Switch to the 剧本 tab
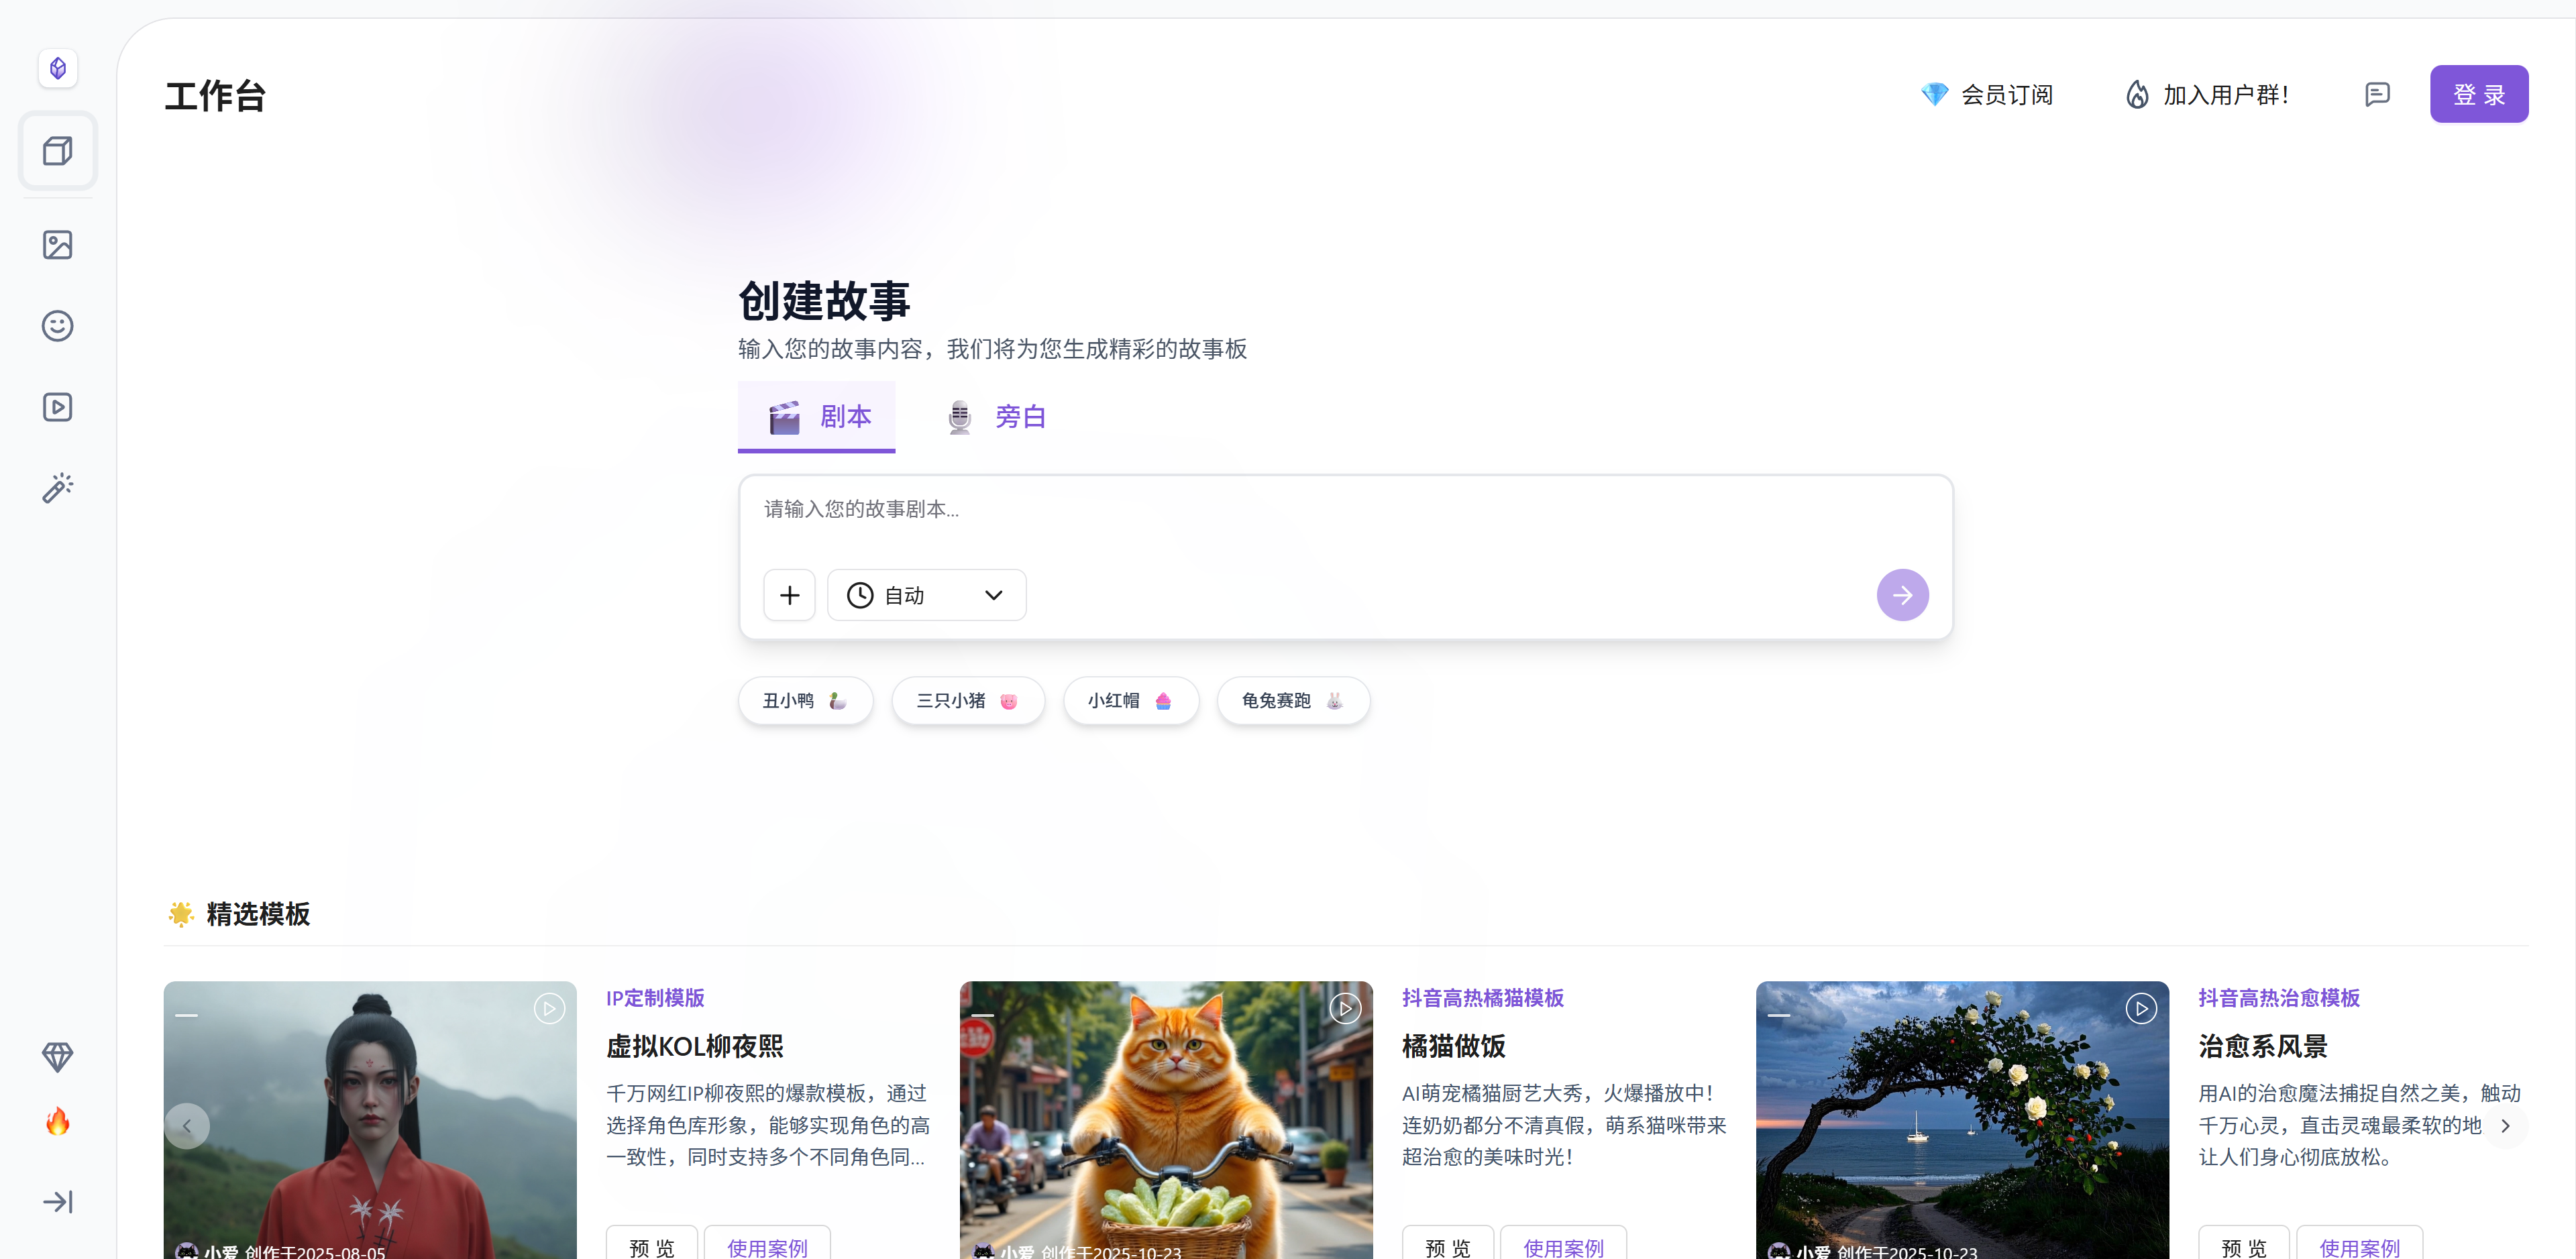 click(817, 416)
